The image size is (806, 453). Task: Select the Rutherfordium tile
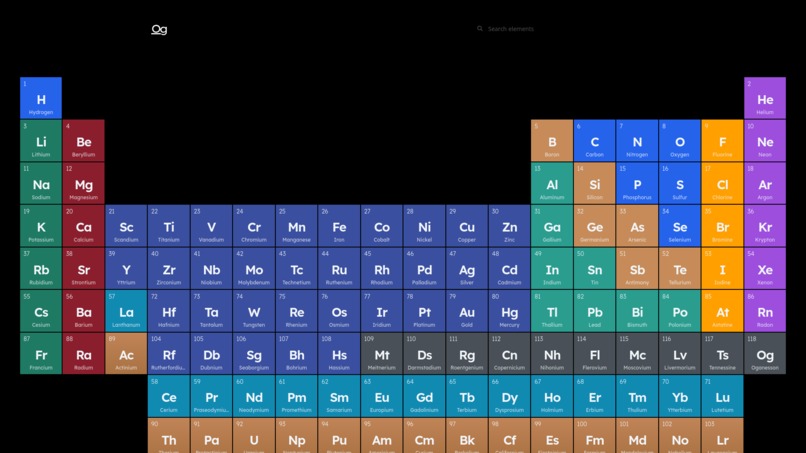point(169,354)
